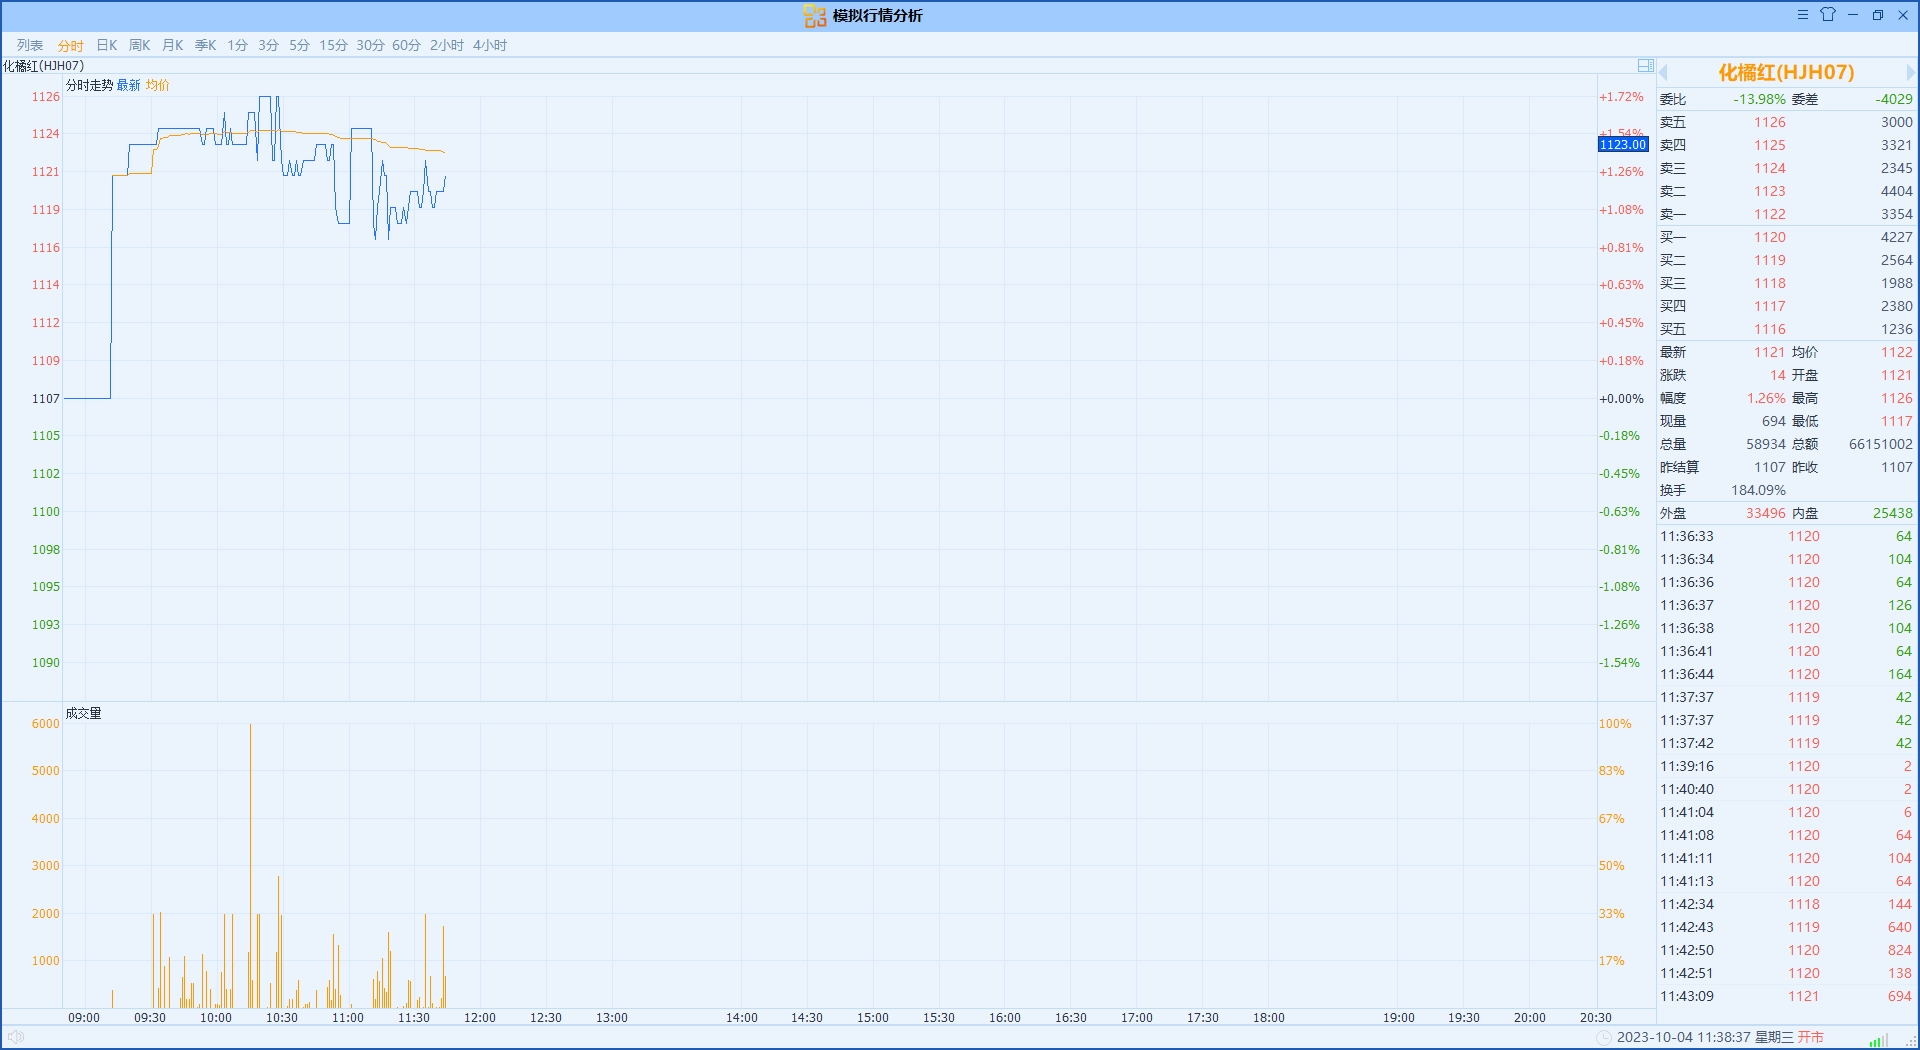Click the clock icon in status bar
This screenshot has height=1050, width=1920.
click(1604, 1037)
